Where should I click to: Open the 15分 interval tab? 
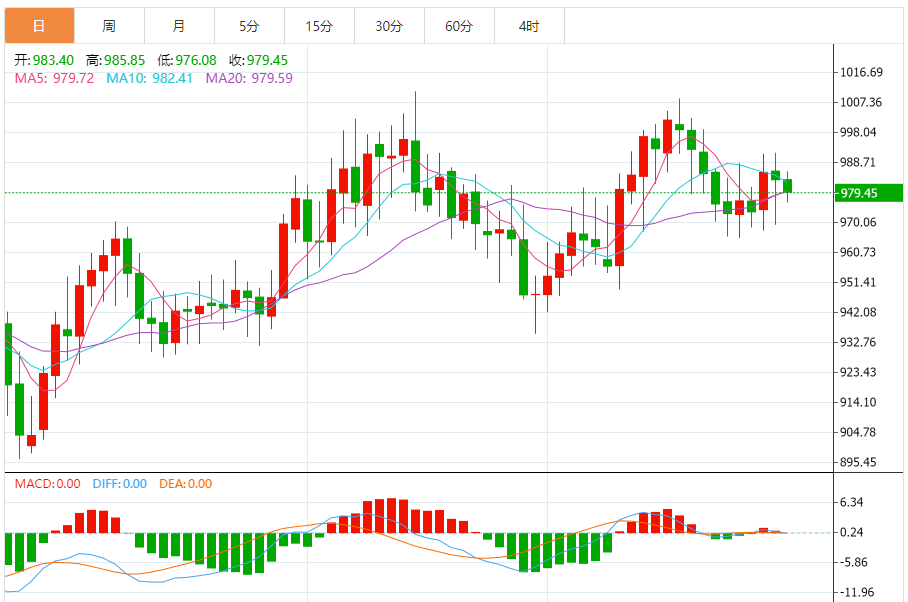320,26
